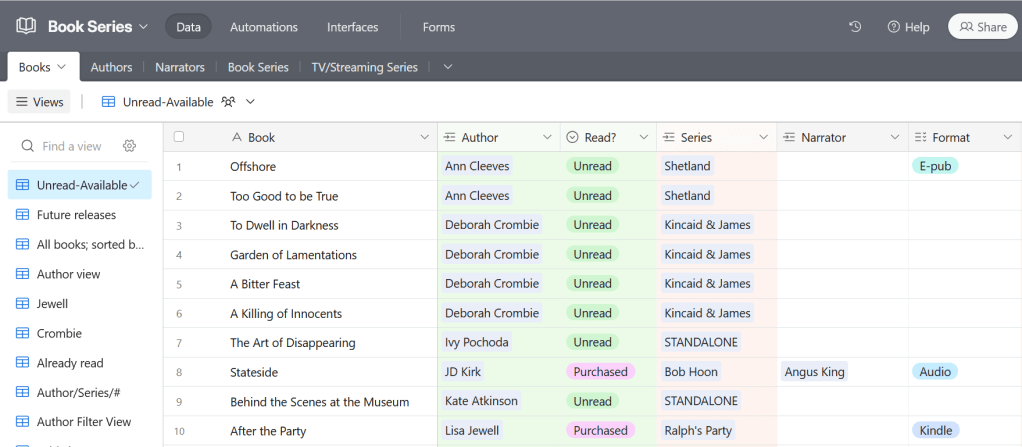This screenshot has height=447, width=1022.
Task: Click the JD Kirk author chip
Action: (x=463, y=372)
